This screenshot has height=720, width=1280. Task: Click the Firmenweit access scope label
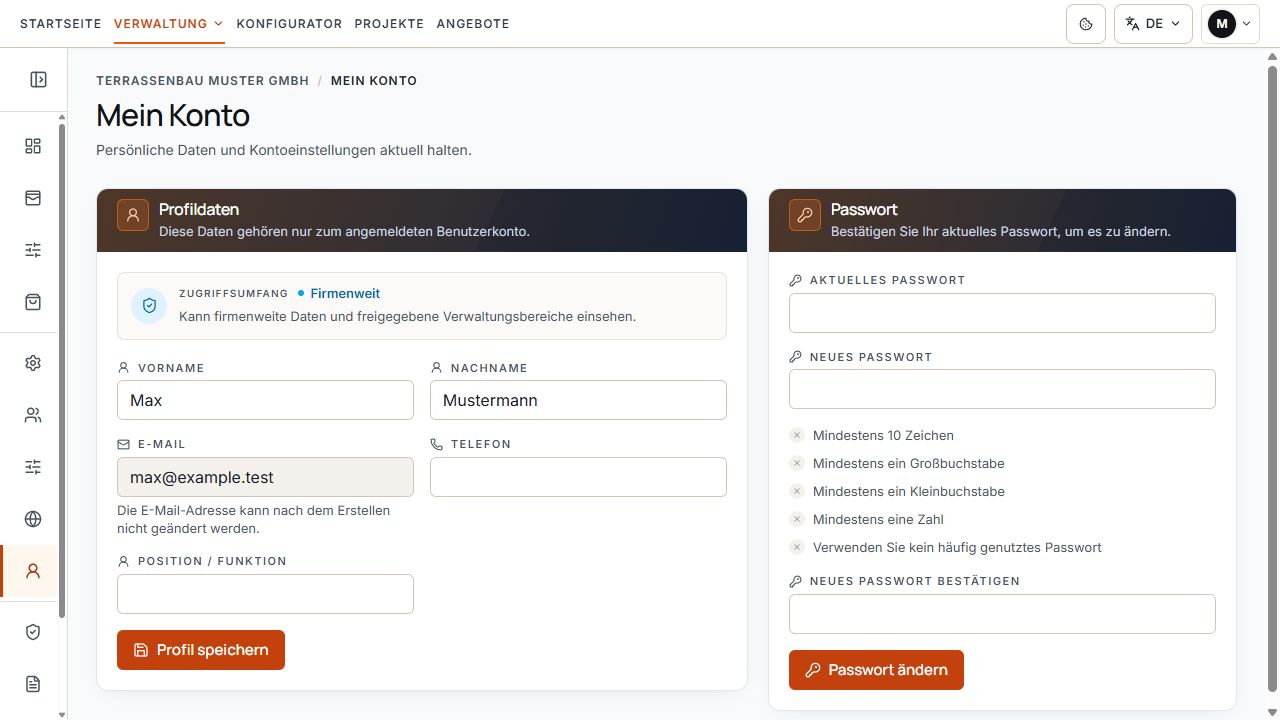(x=345, y=293)
